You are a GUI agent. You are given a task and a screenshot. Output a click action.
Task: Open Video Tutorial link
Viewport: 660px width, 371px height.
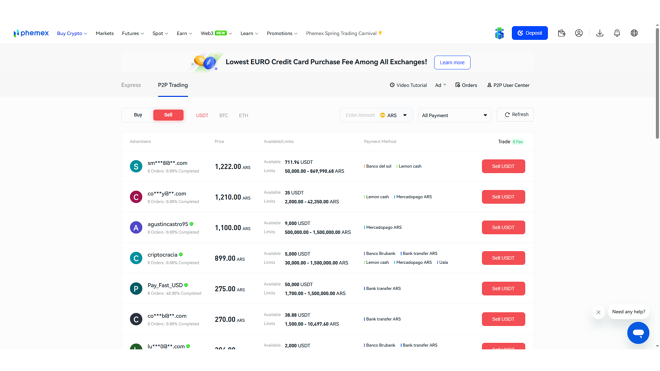tap(408, 85)
